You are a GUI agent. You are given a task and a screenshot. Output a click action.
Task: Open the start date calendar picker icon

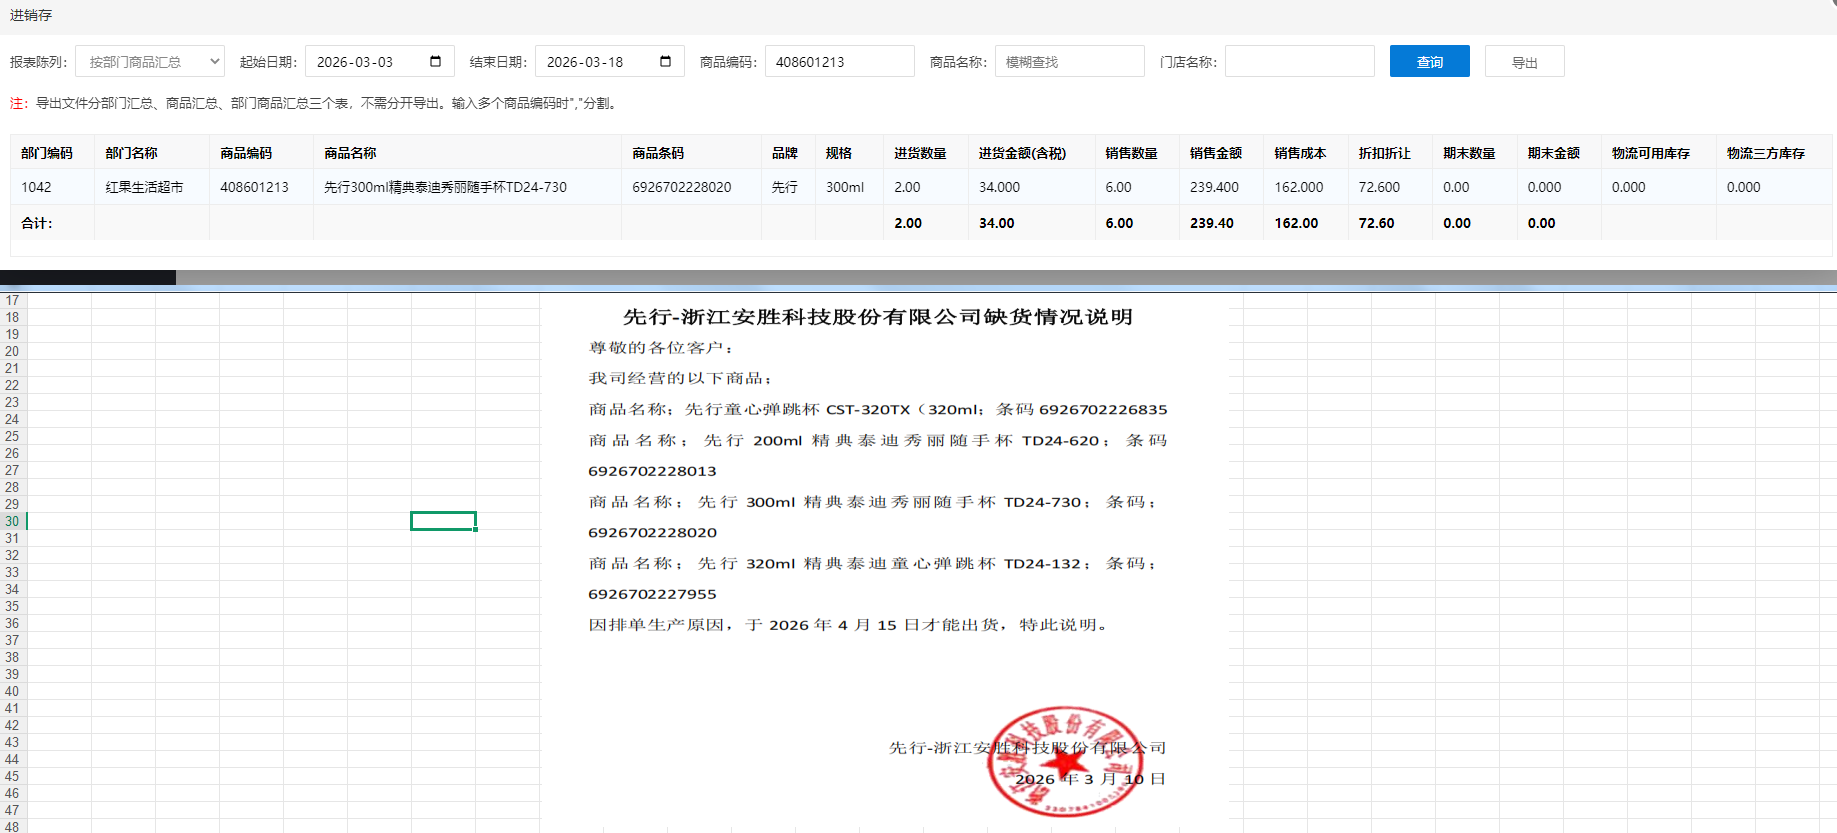435,61
